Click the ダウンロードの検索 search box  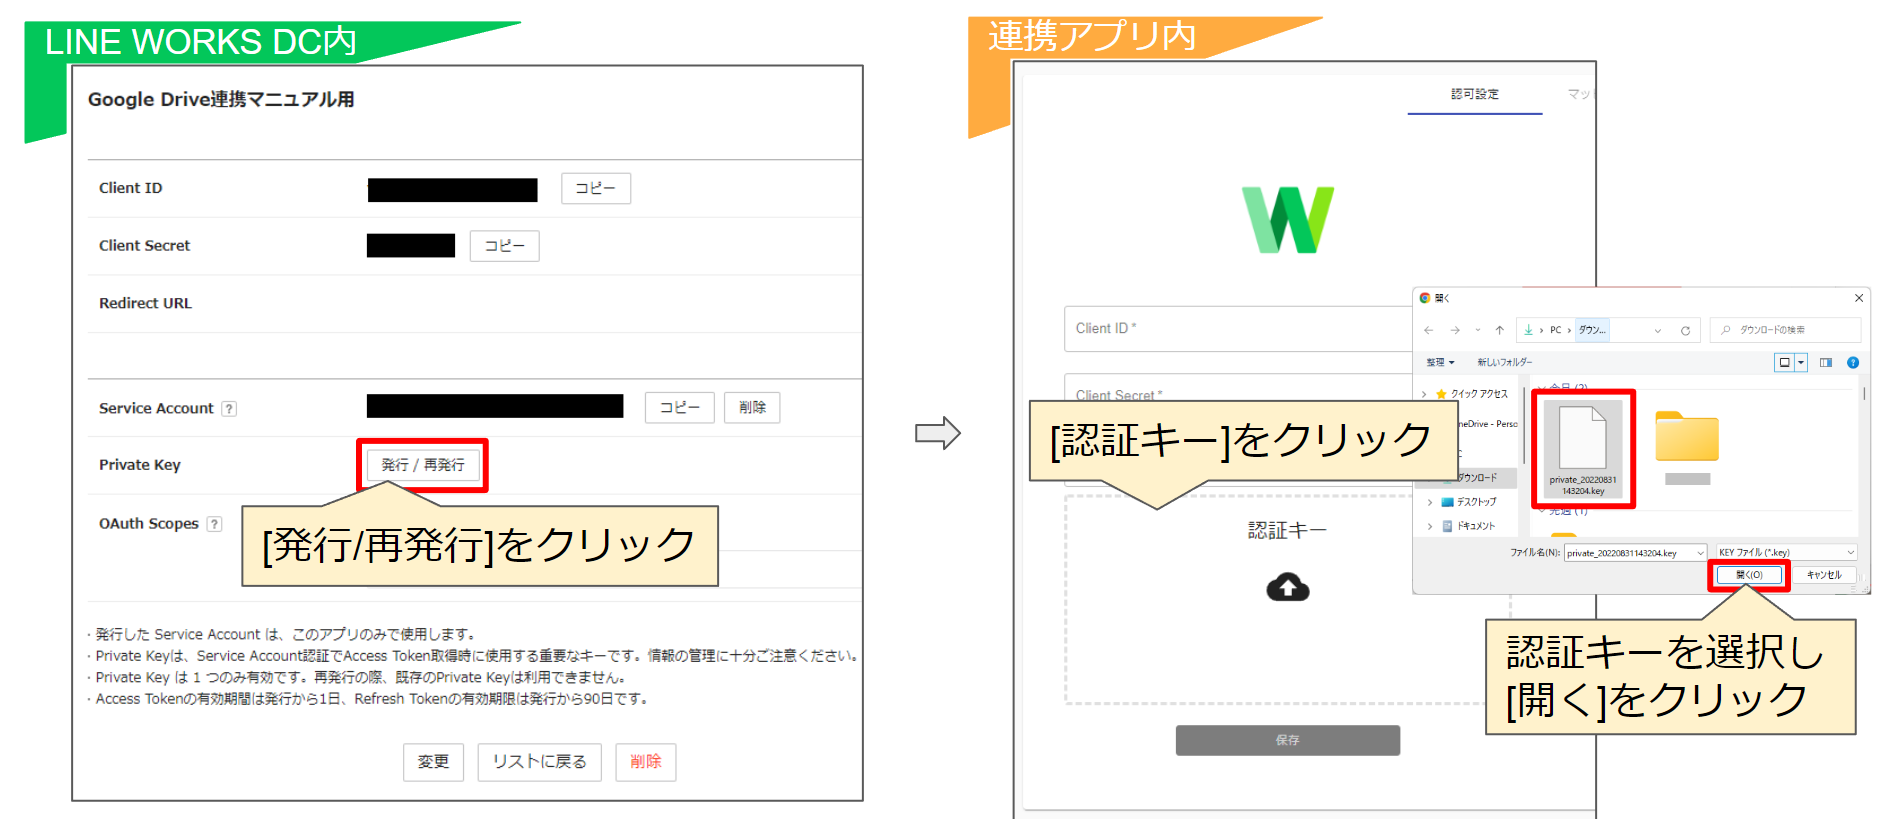pos(1785,330)
